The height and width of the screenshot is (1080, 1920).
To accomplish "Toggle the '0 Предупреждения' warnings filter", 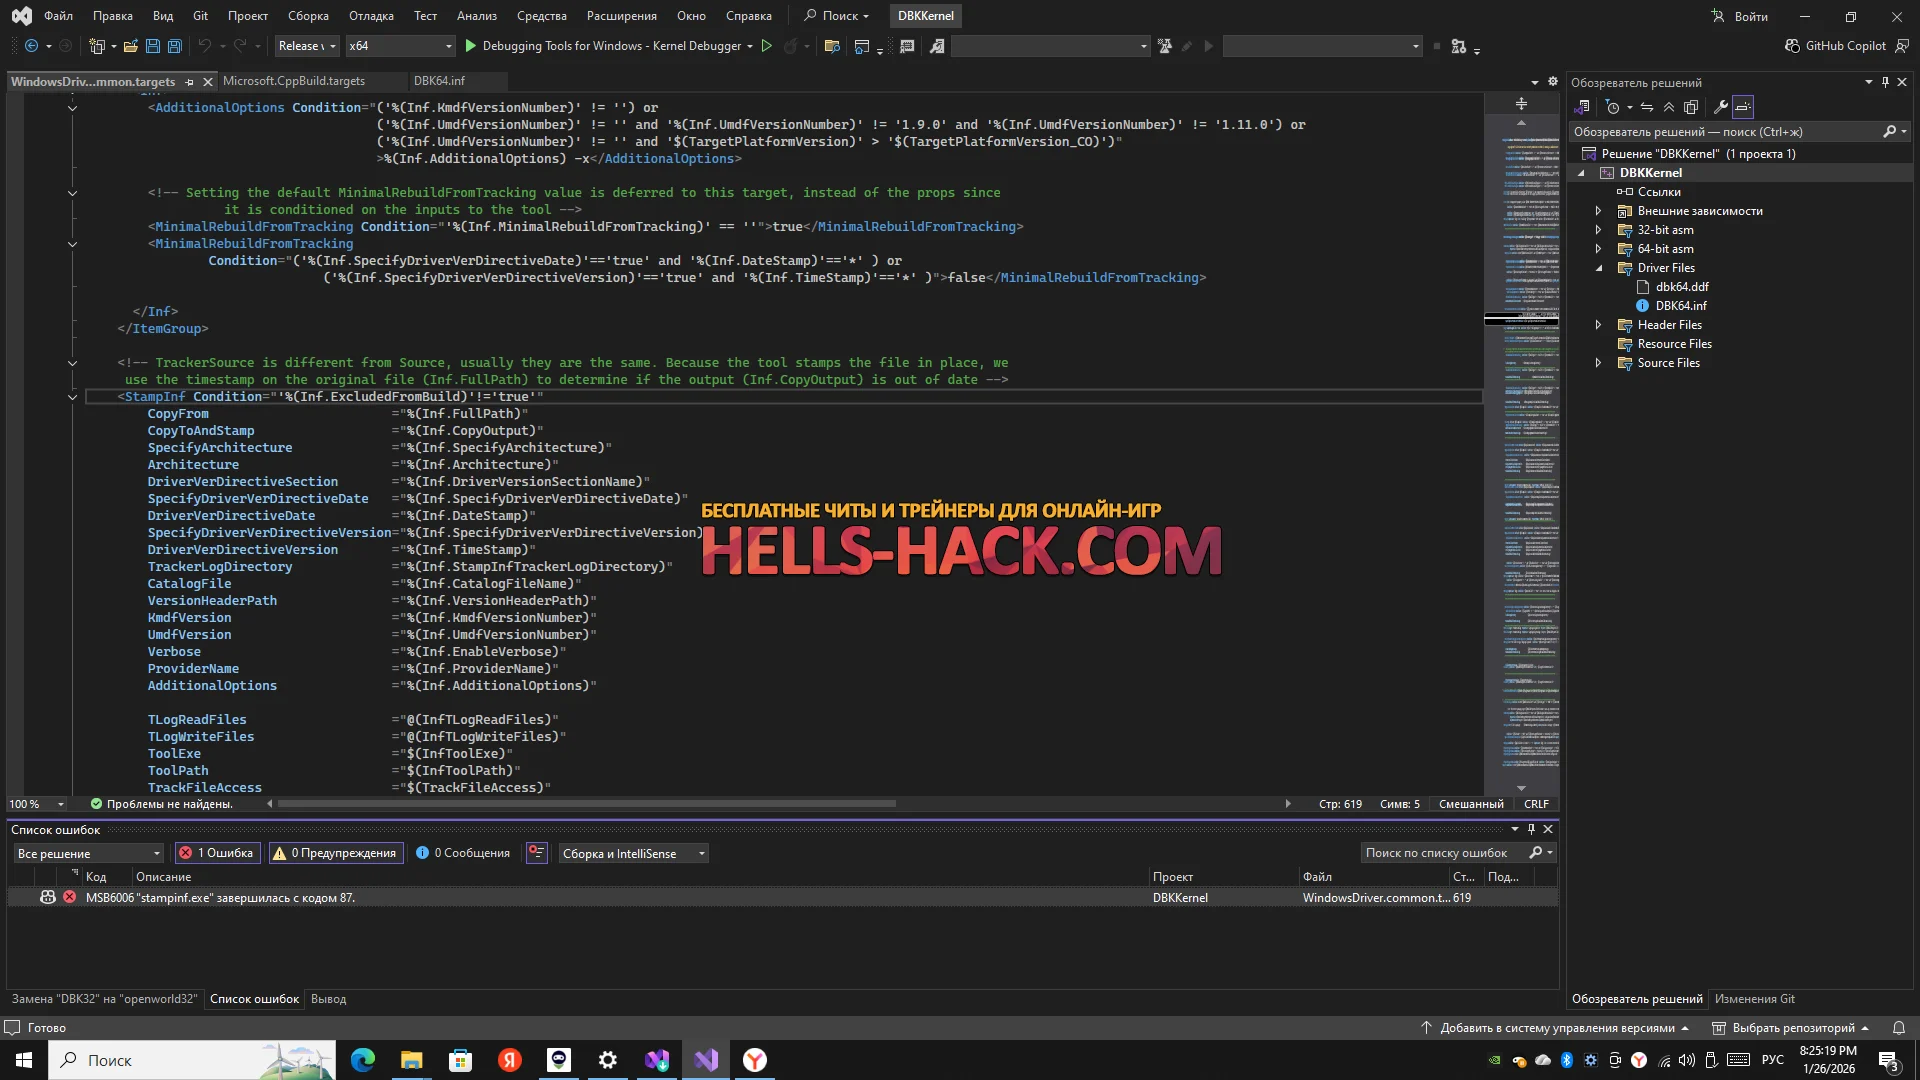I will [335, 853].
